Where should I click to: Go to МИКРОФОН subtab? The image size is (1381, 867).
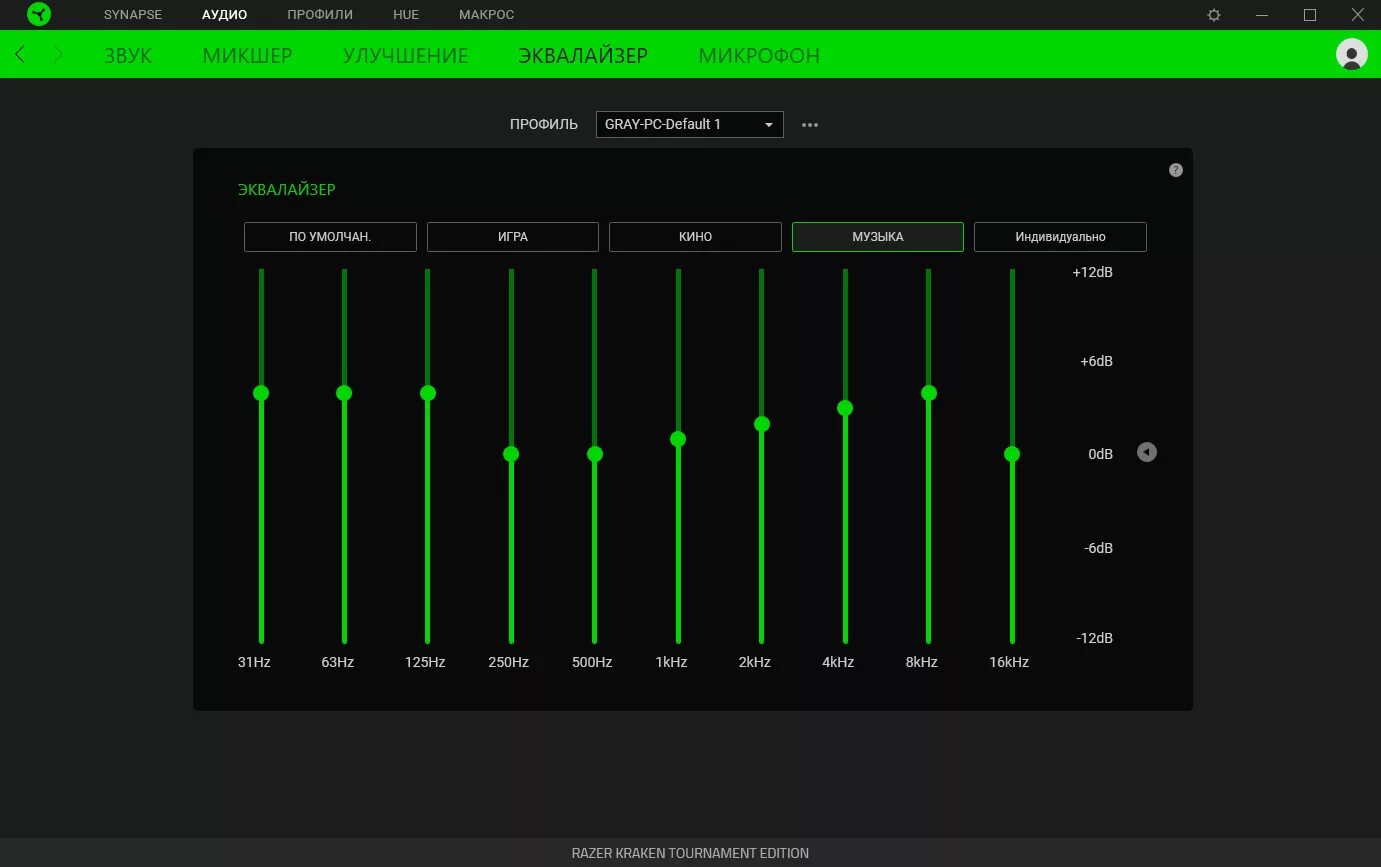(x=759, y=55)
